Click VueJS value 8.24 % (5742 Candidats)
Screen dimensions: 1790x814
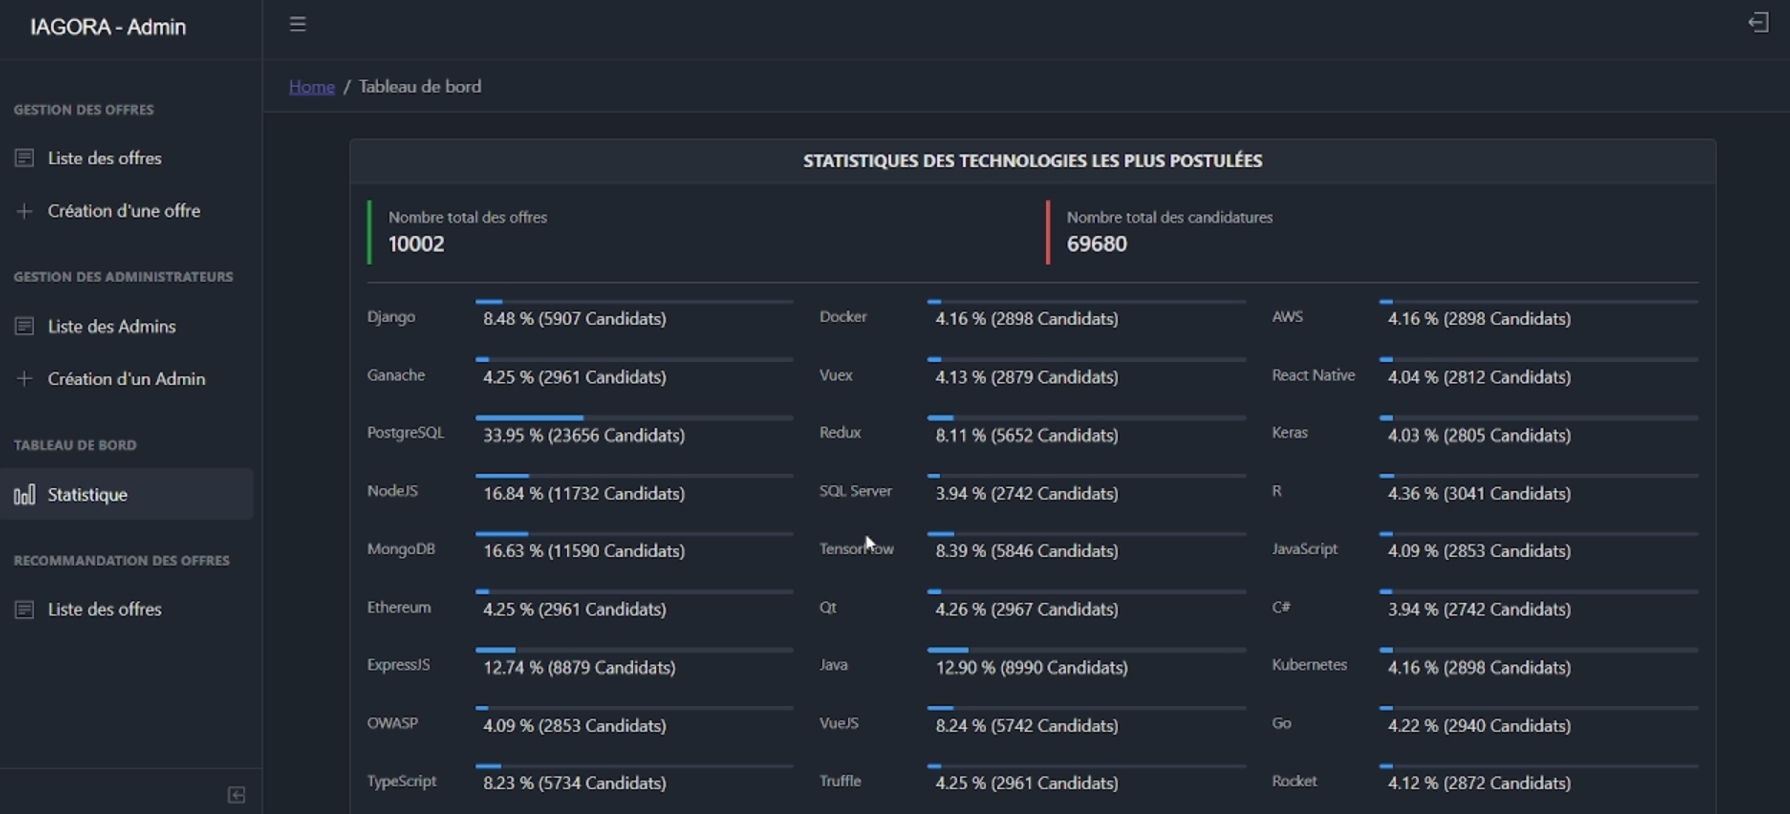[x=1027, y=725]
